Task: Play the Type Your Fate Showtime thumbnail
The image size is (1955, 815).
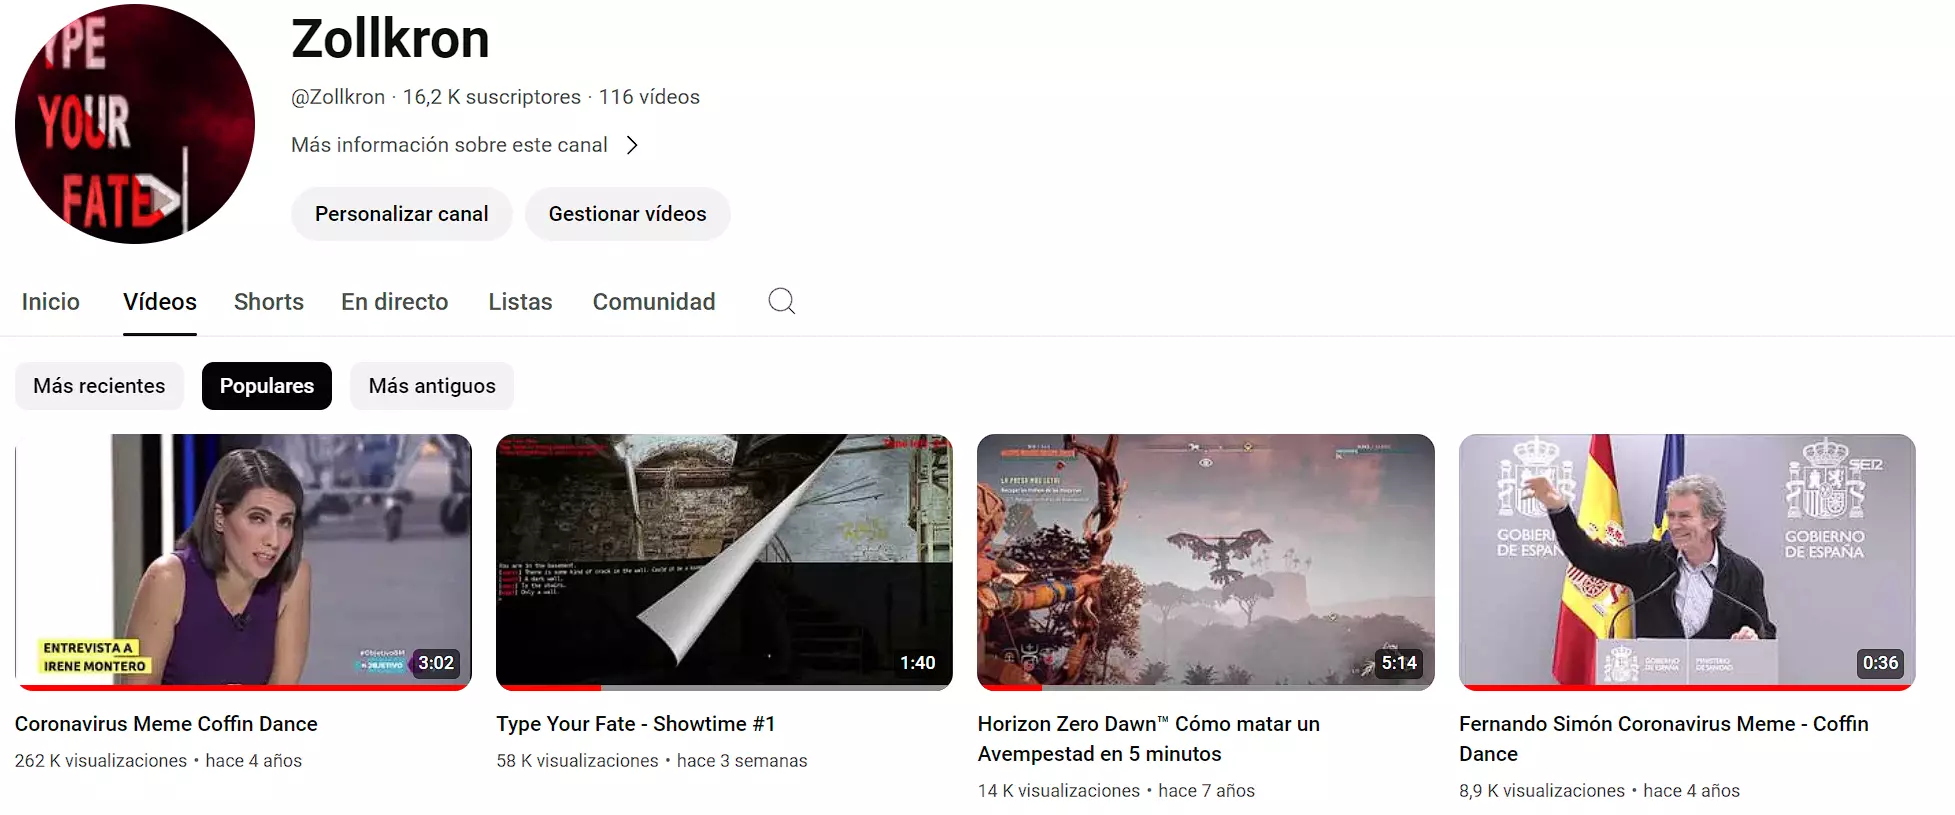Action: tap(724, 562)
